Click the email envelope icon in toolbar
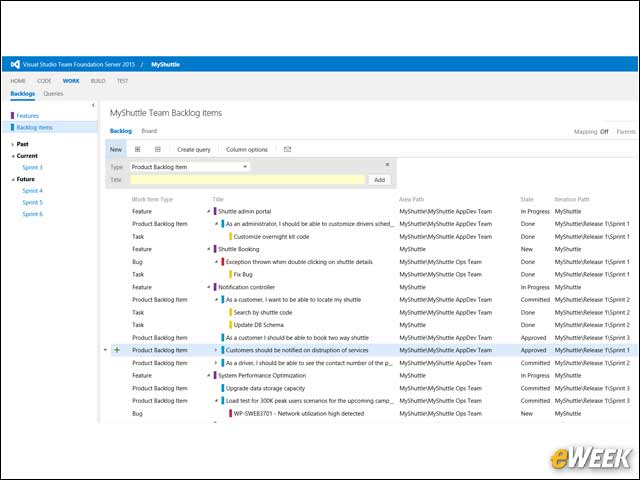The height and width of the screenshot is (480, 640). click(287, 149)
